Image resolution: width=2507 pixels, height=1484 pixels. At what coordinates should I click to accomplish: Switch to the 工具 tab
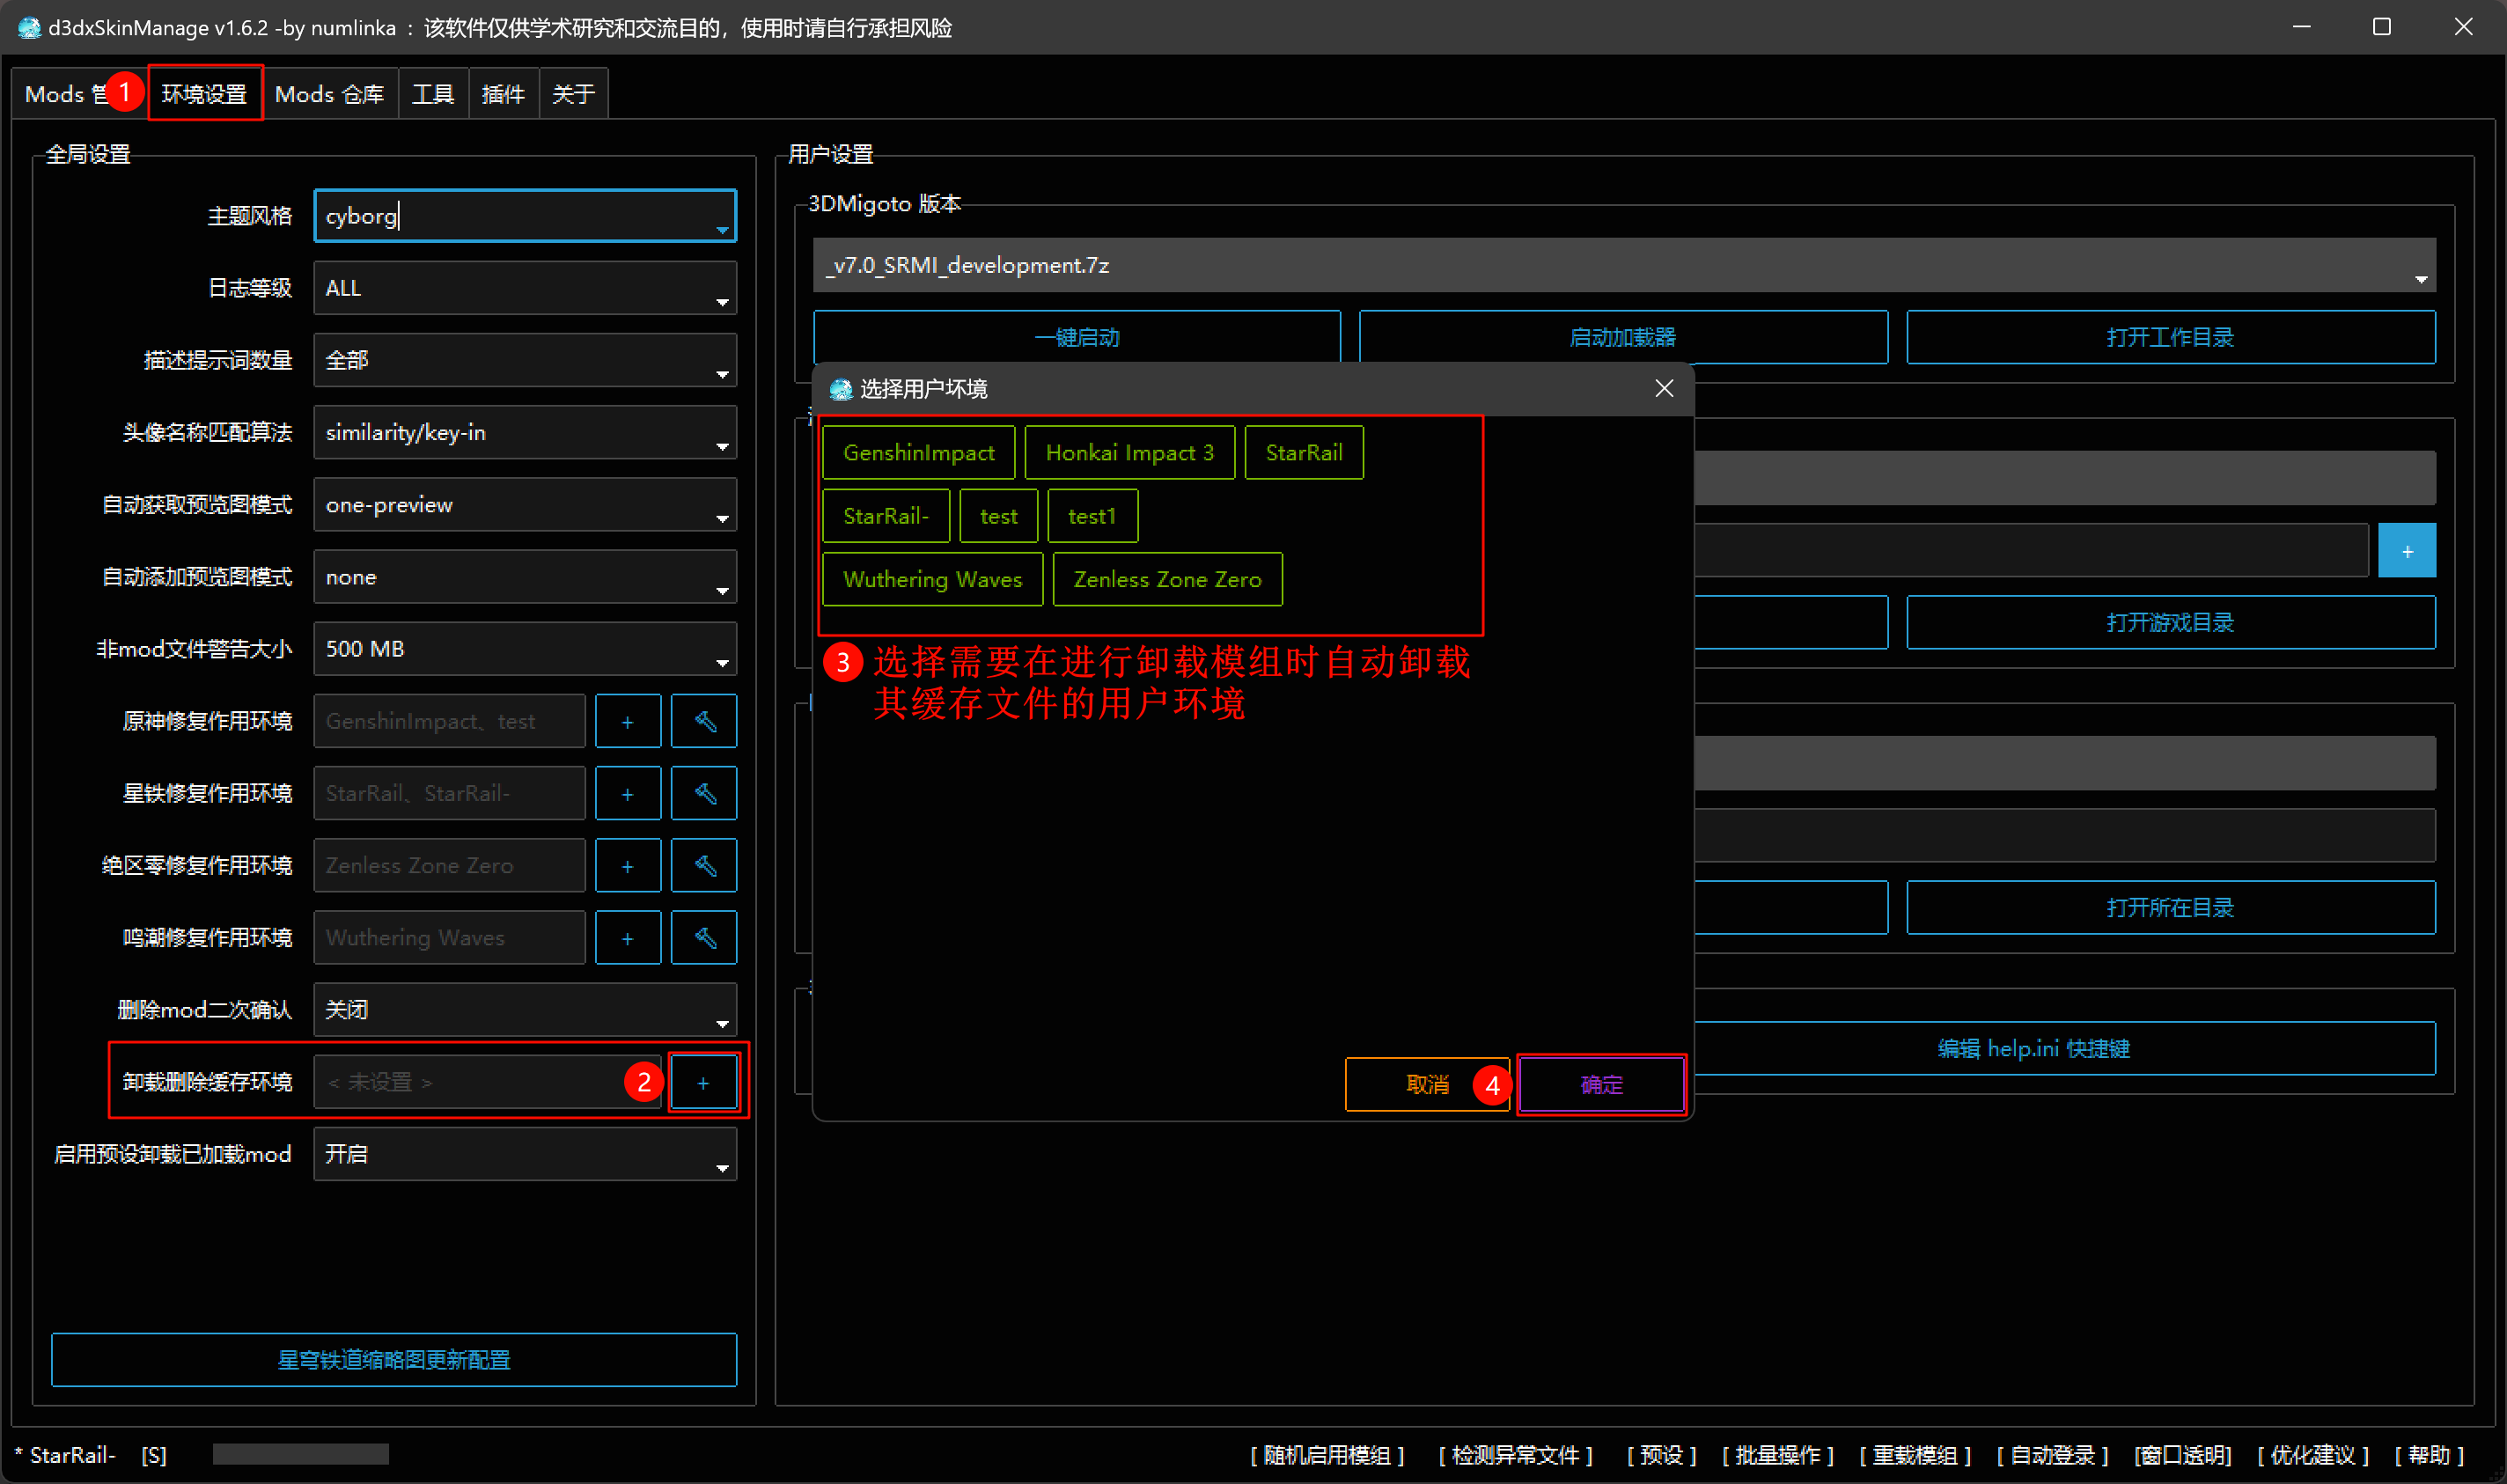(433, 94)
